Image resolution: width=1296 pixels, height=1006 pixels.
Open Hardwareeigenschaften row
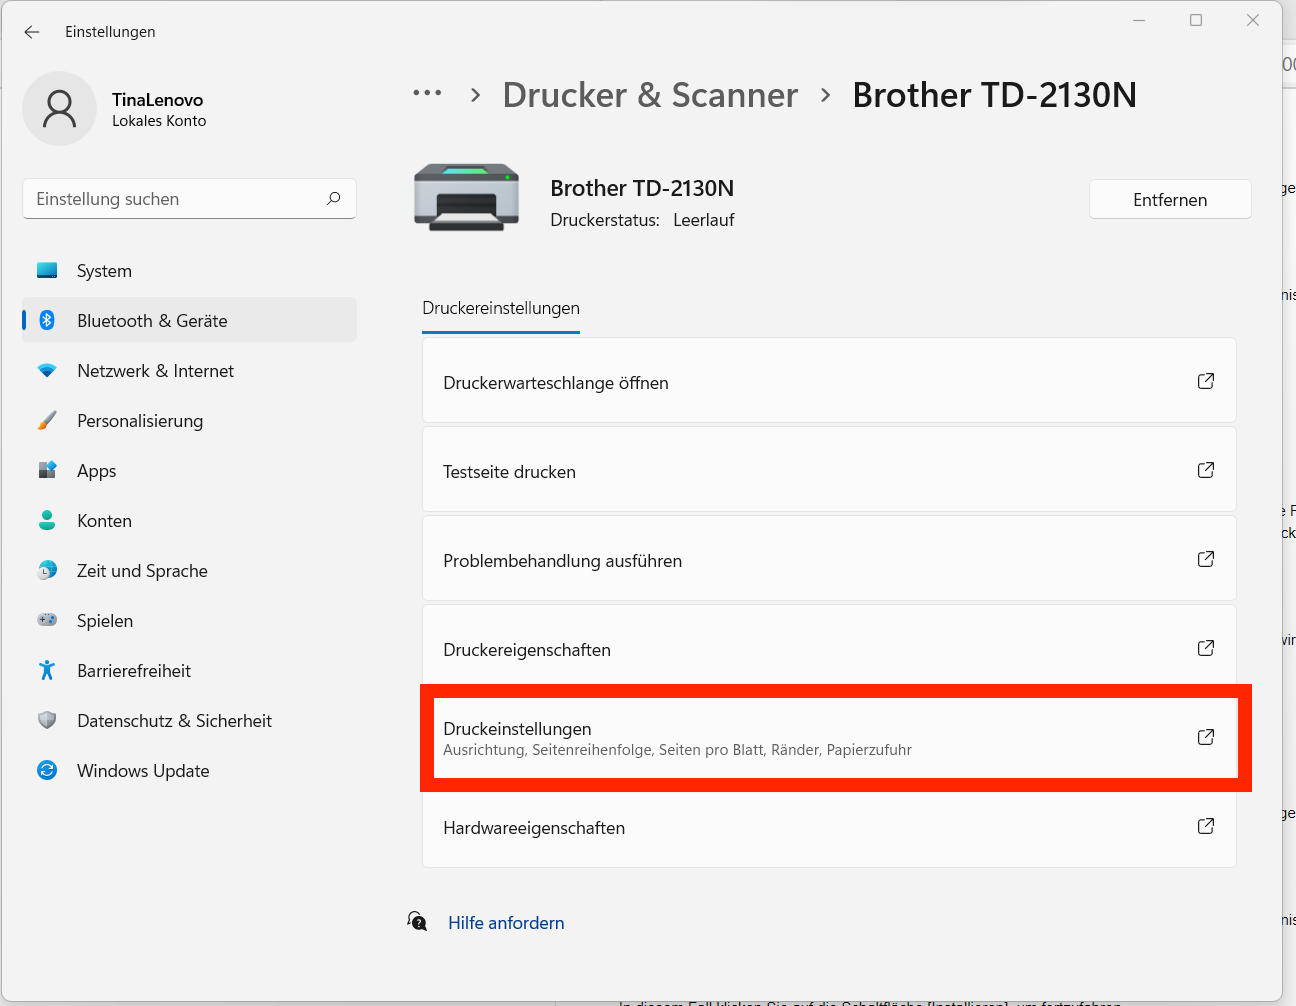[x=829, y=827]
